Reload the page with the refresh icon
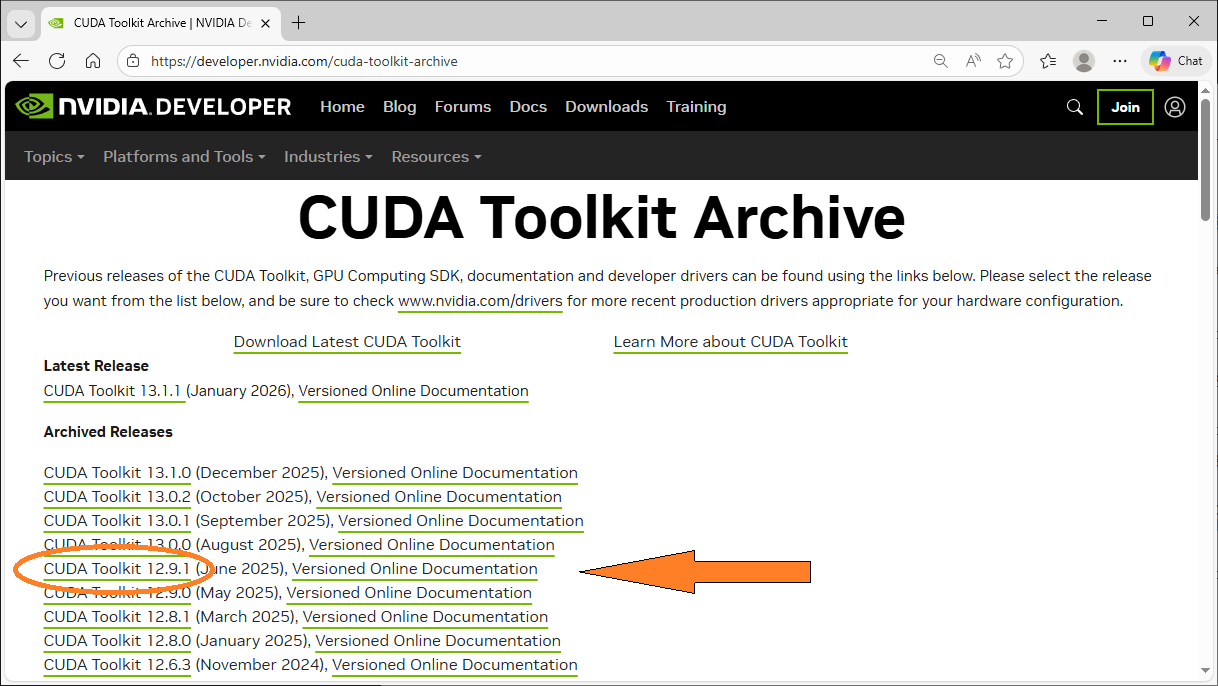The width and height of the screenshot is (1218, 686). click(x=57, y=60)
